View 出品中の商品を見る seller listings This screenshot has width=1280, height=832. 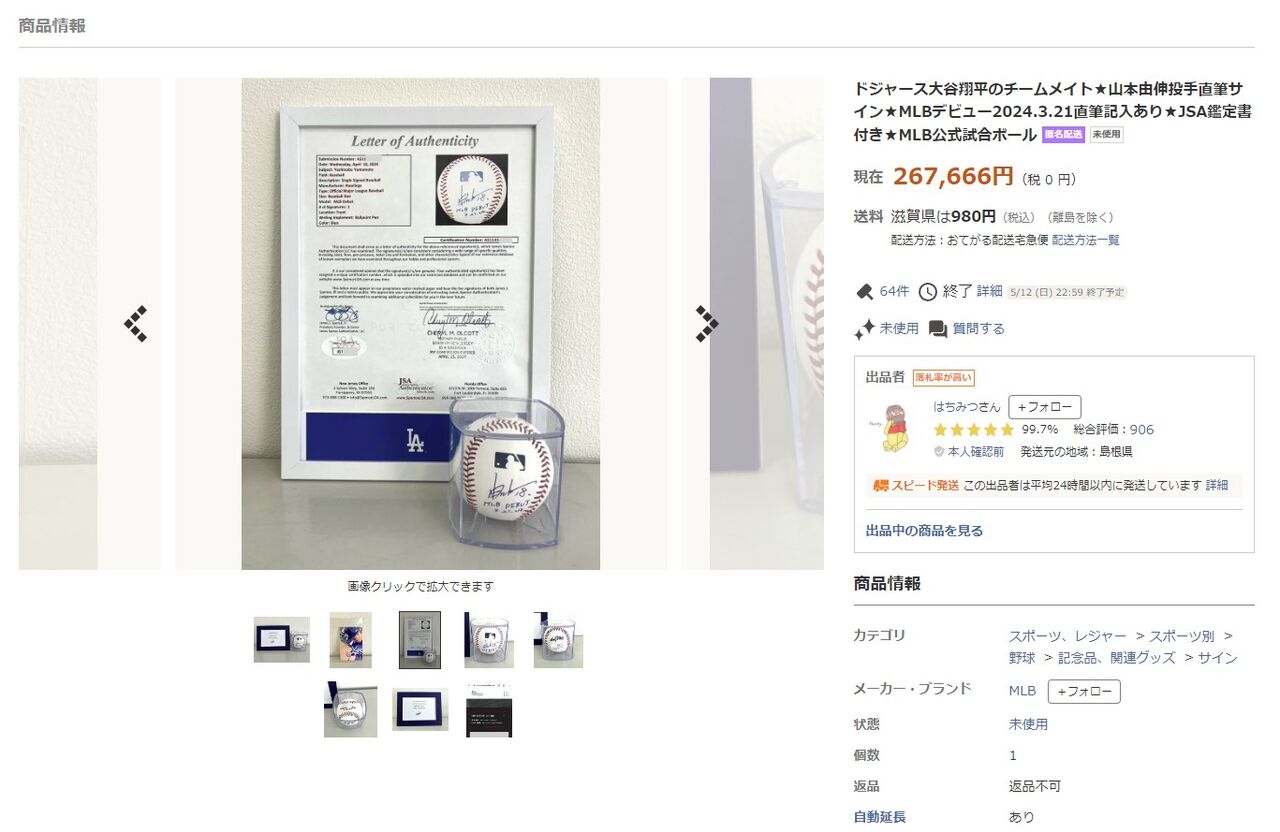pyautogui.click(x=924, y=531)
